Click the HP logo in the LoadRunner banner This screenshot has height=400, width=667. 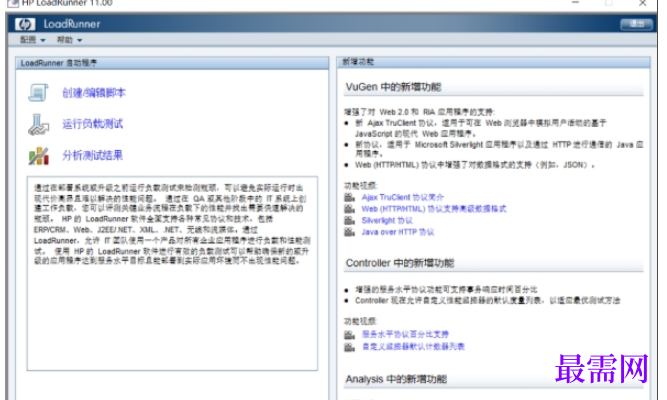[25, 24]
